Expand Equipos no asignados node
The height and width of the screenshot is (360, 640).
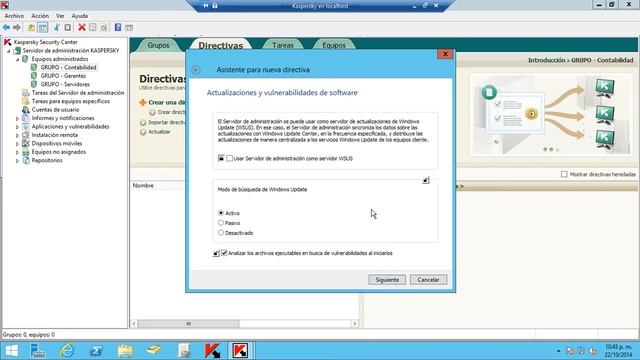18,152
